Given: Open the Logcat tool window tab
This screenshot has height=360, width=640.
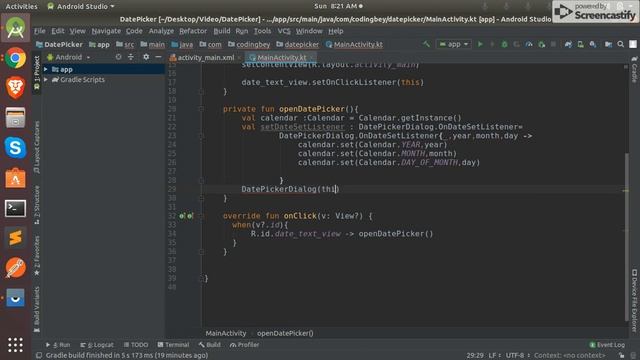Looking at the screenshot, I should coord(97,345).
